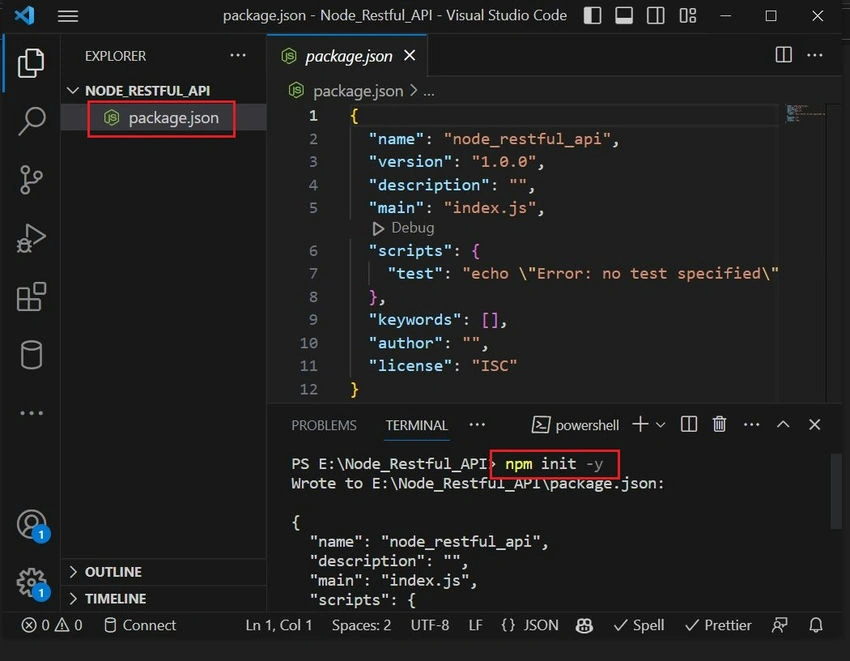Viewport: 850px width, 661px height.
Task: Open Copilot status icon
Action: point(584,626)
